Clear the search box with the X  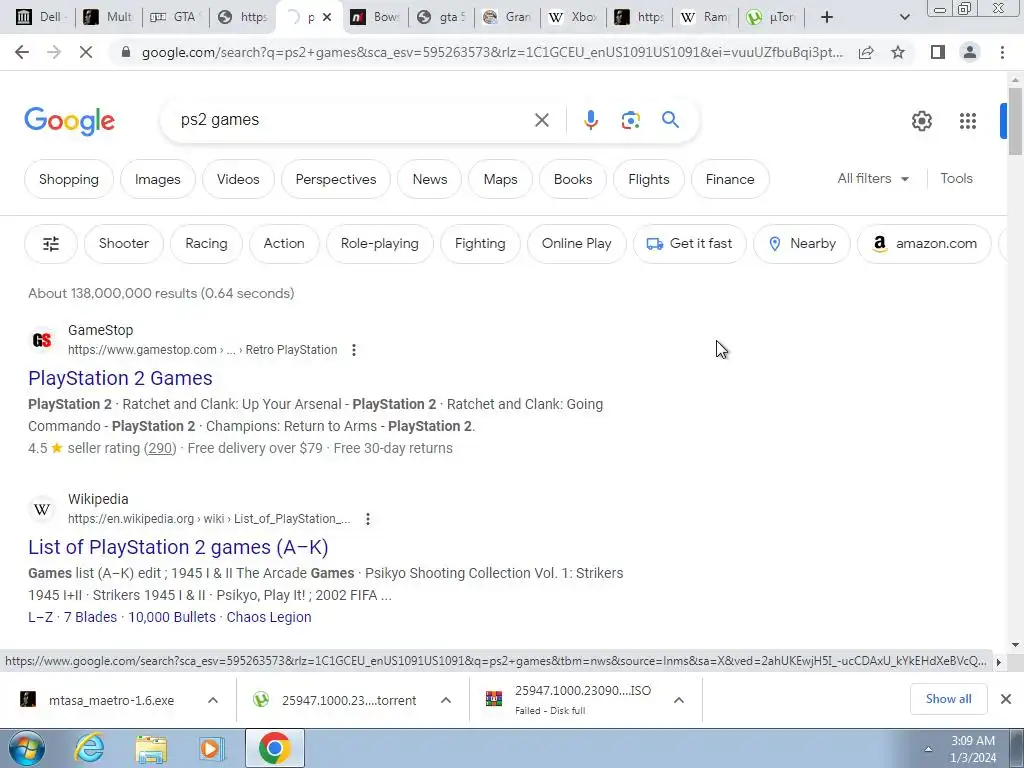click(x=541, y=120)
